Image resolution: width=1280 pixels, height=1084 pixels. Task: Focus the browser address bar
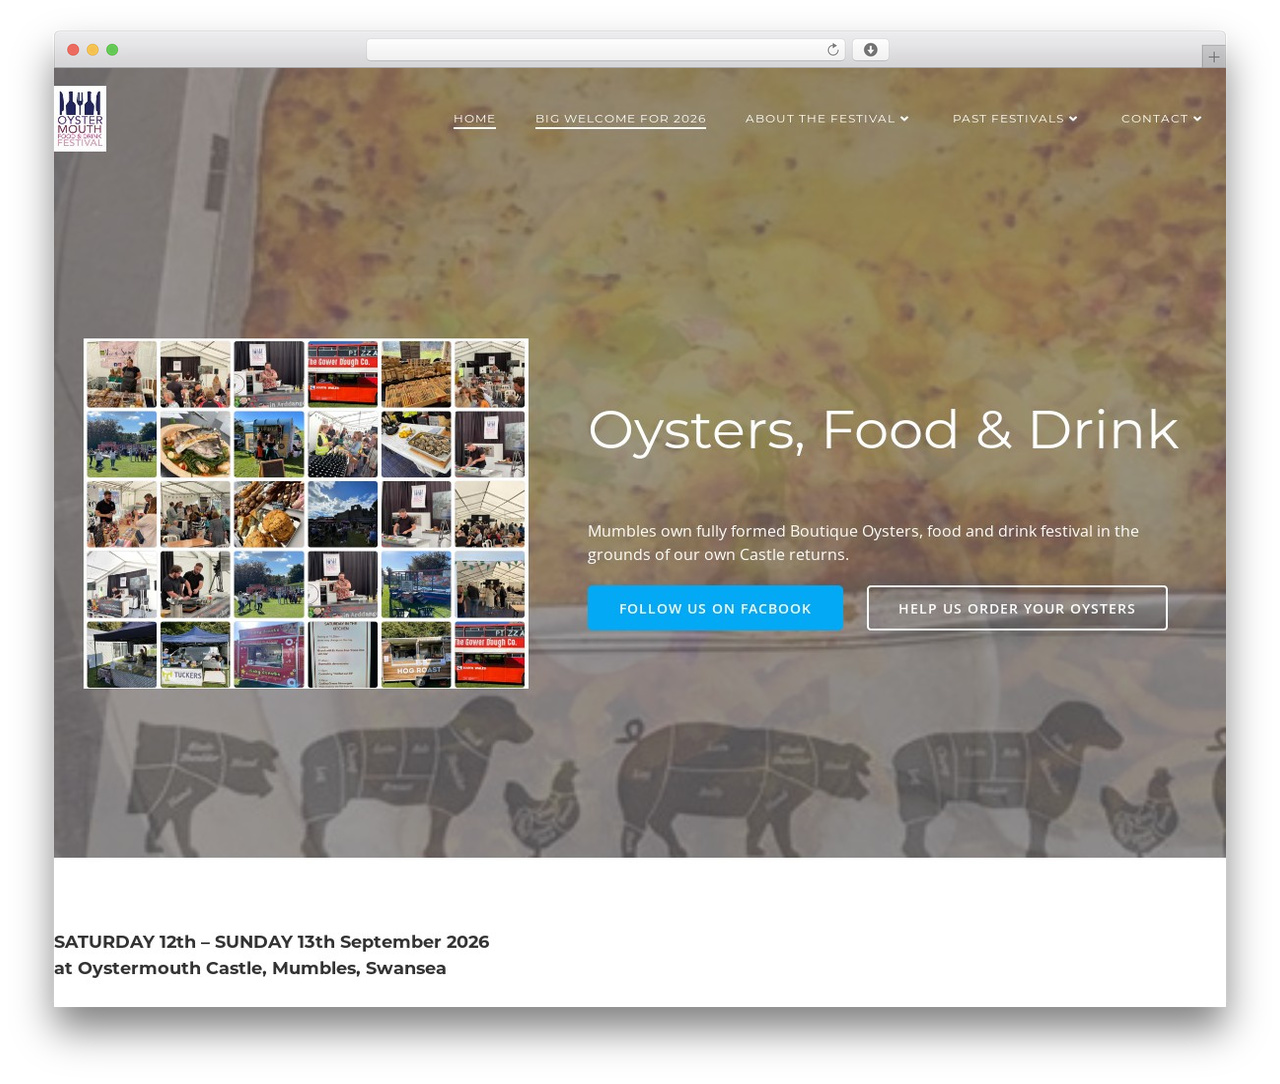click(x=605, y=50)
